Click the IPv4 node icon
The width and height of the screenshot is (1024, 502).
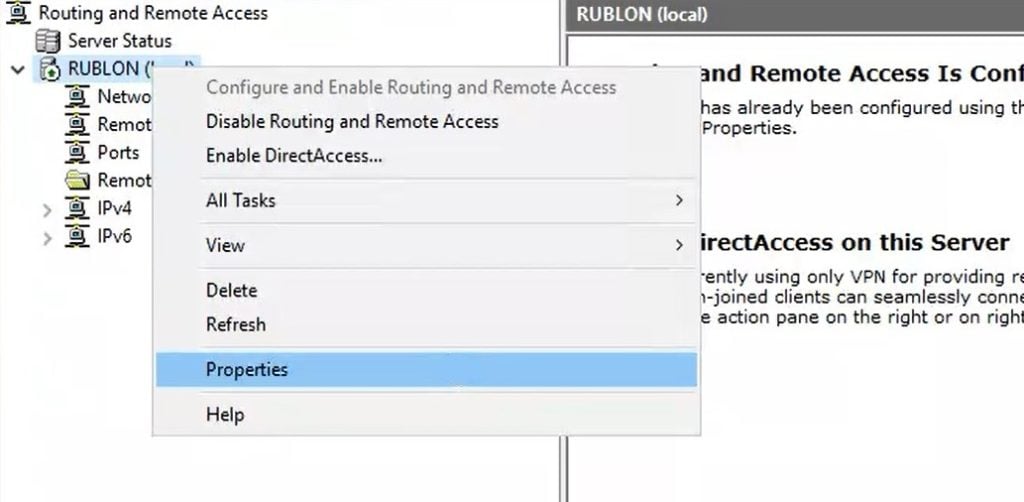tap(77, 209)
